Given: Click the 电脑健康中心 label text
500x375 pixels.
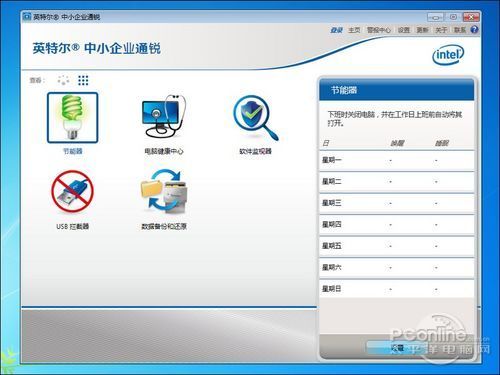Looking at the screenshot, I should [x=164, y=151].
